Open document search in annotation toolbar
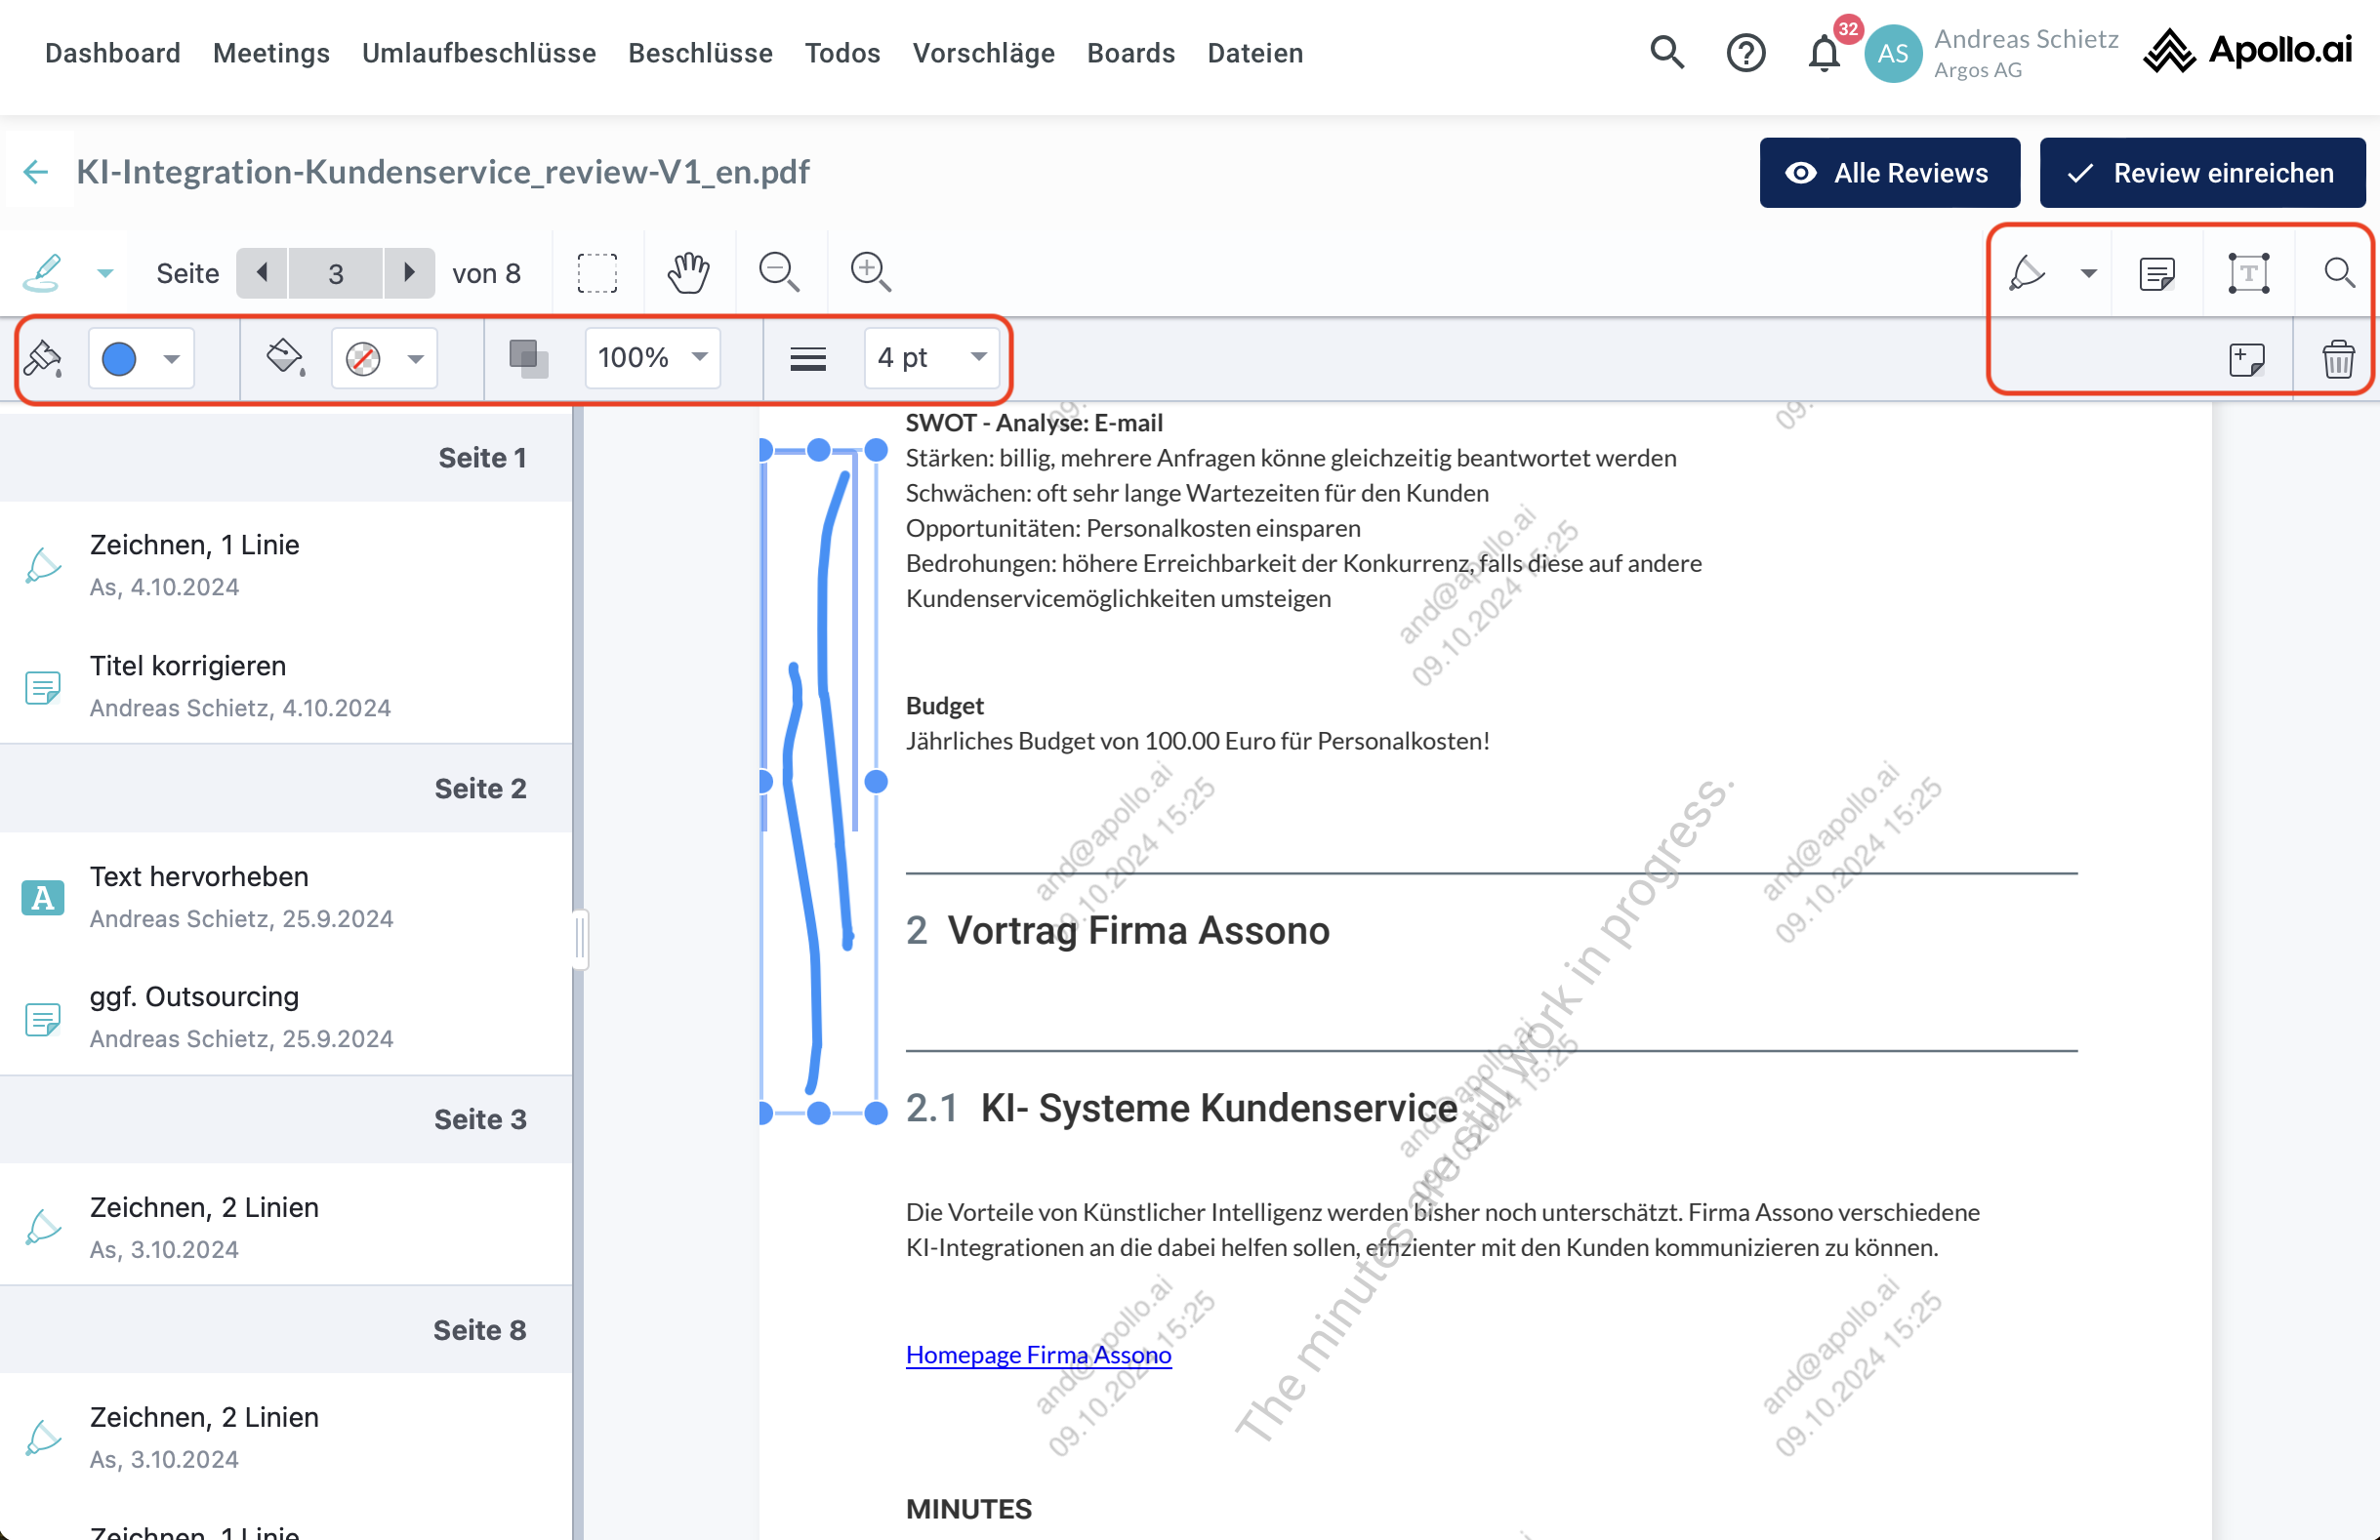The image size is (2380, 1540). pyautogui.click(x=2338, y=273)
